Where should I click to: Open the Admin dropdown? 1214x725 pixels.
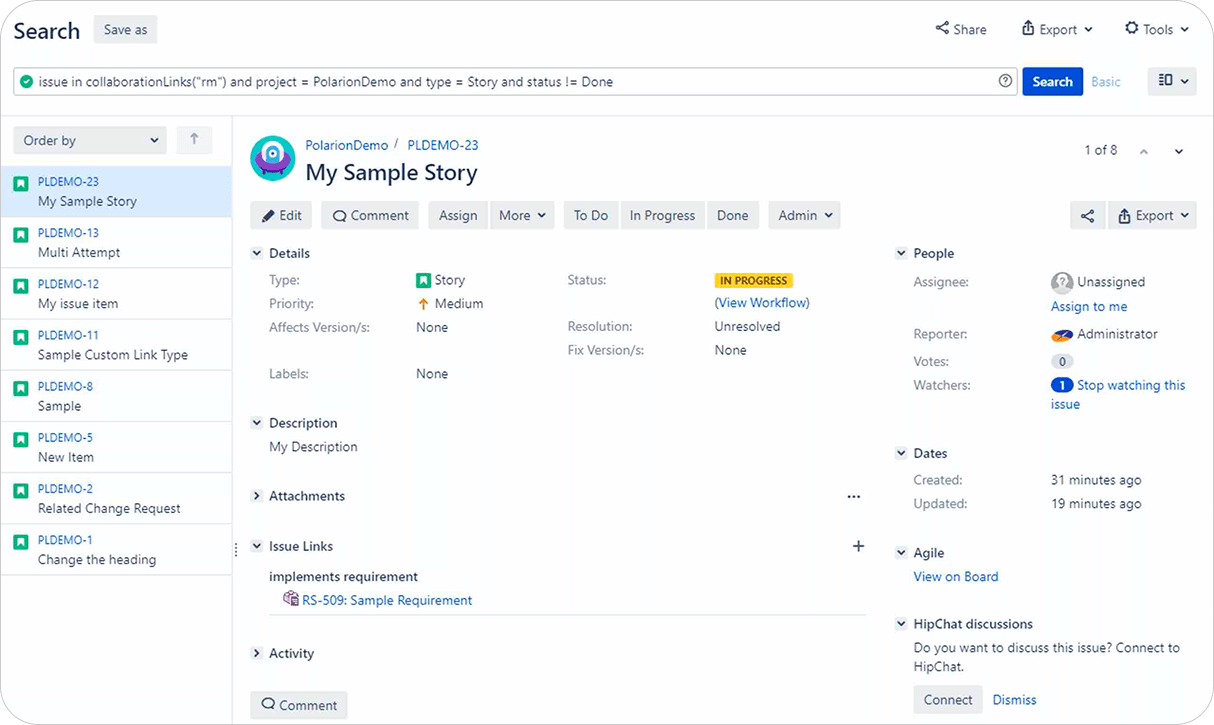coord(804,216)
